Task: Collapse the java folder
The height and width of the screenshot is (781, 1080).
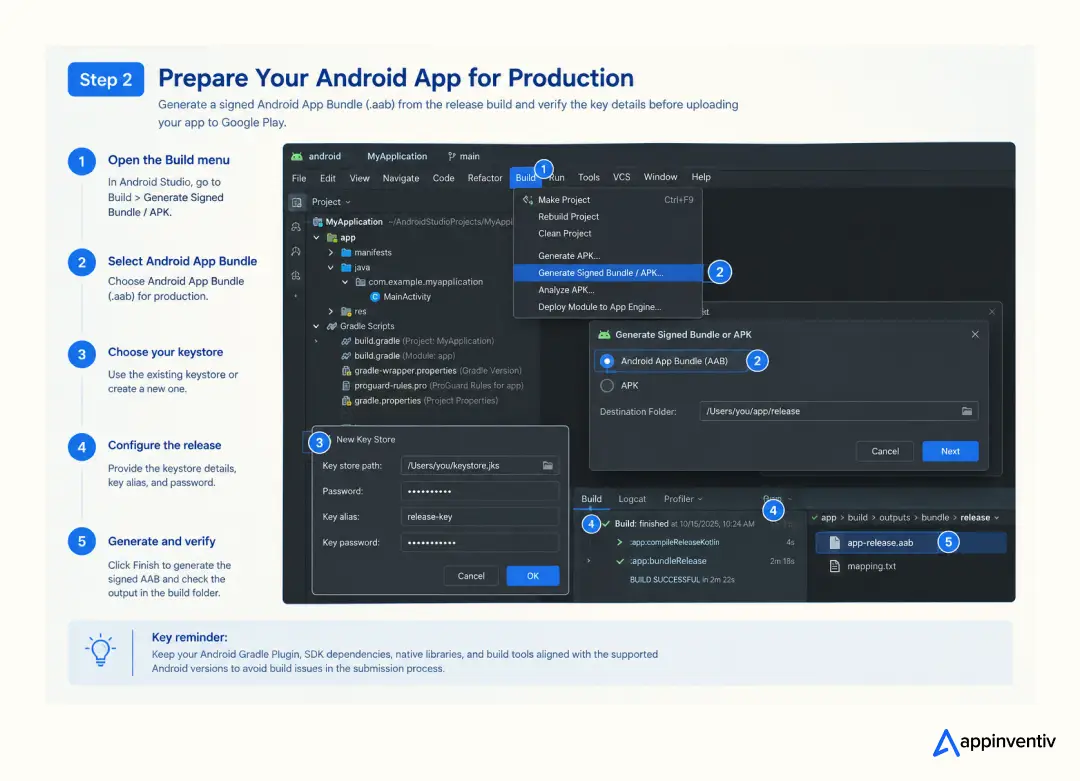Action: tap(331, 267)
